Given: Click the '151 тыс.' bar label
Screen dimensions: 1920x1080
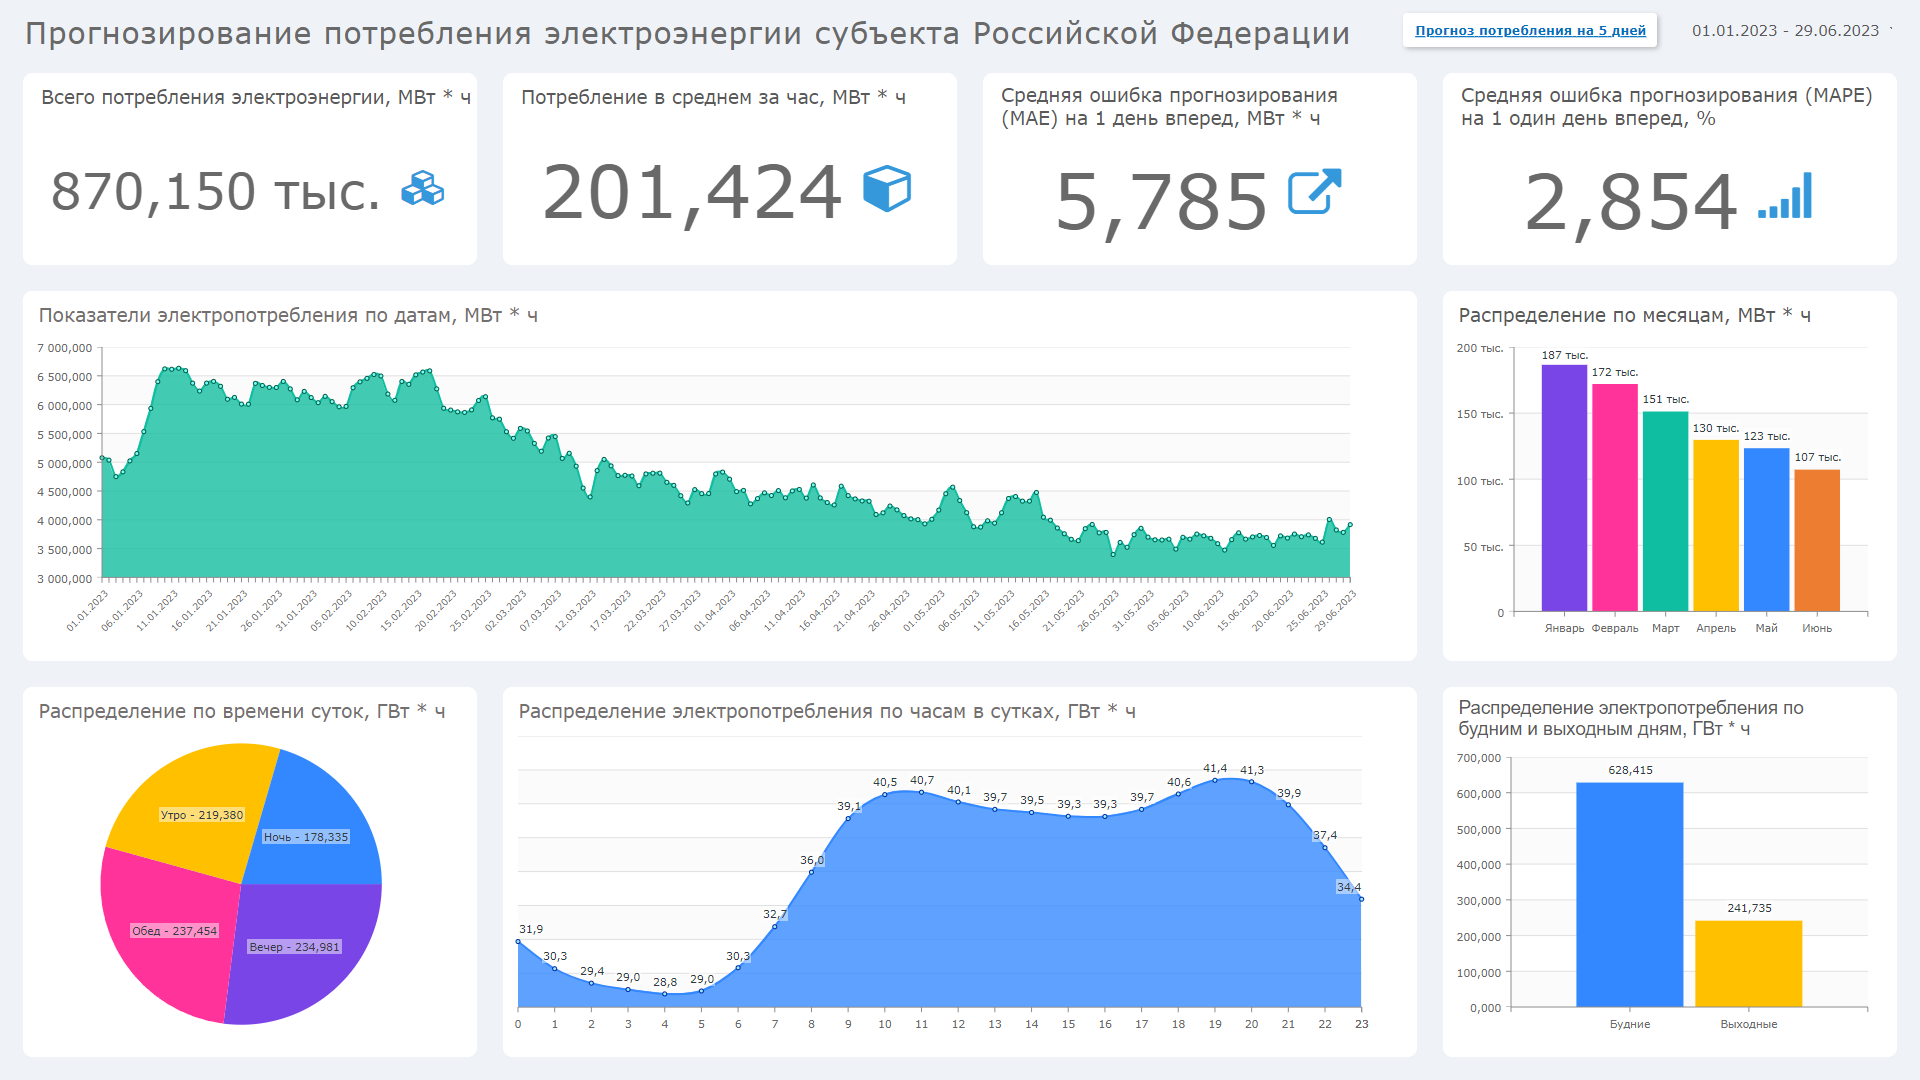Looking at the screenshot, I should coord(1666,399).
